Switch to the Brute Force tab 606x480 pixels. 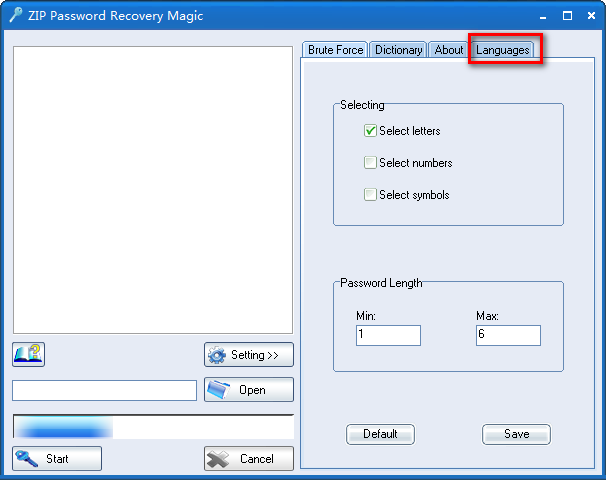[335, 50]
